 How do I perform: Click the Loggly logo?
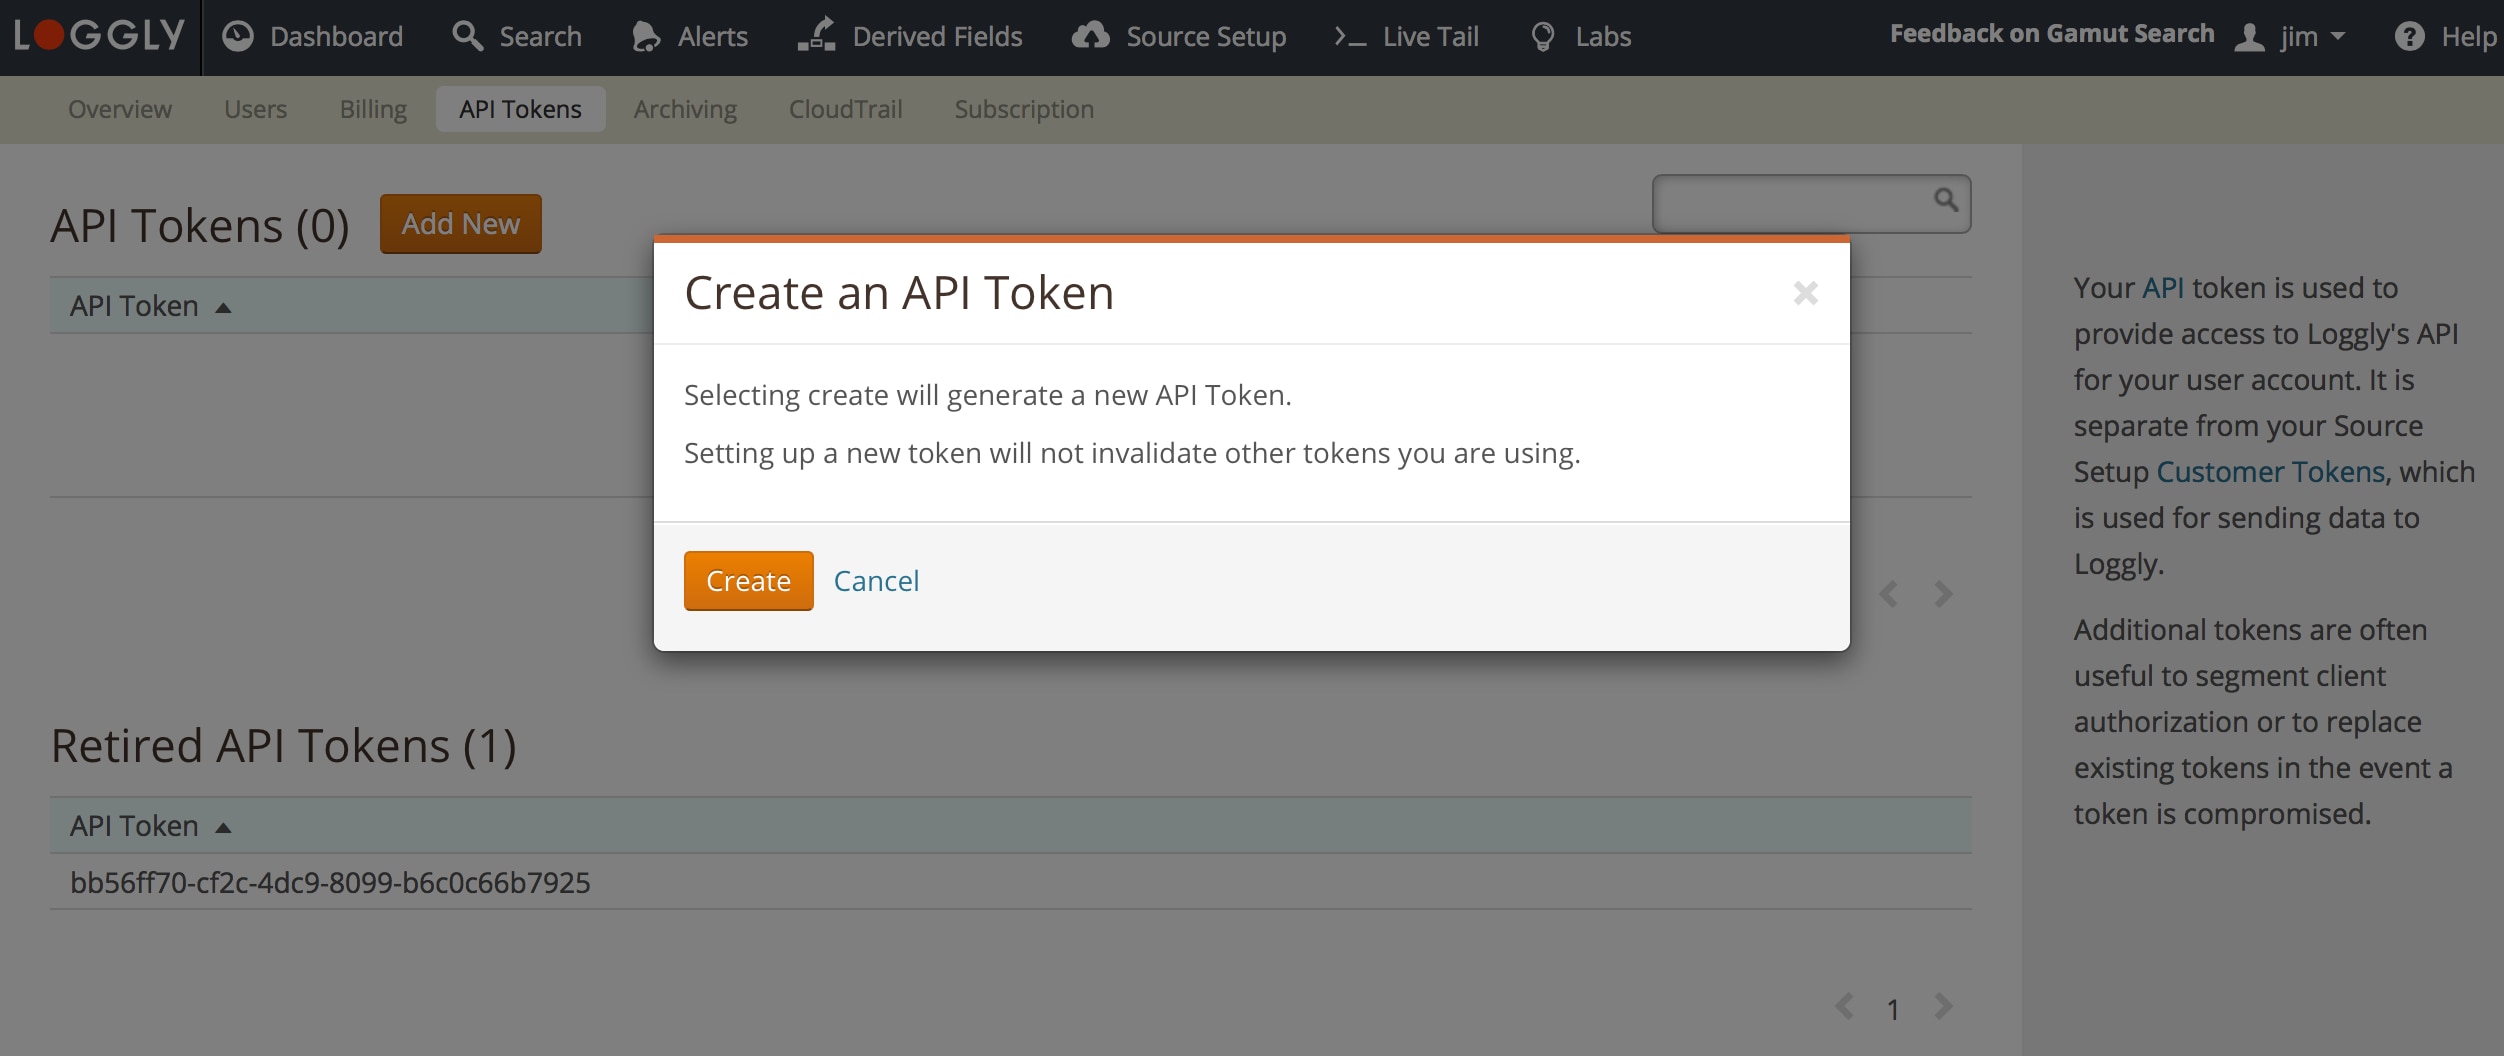point(99,36)
